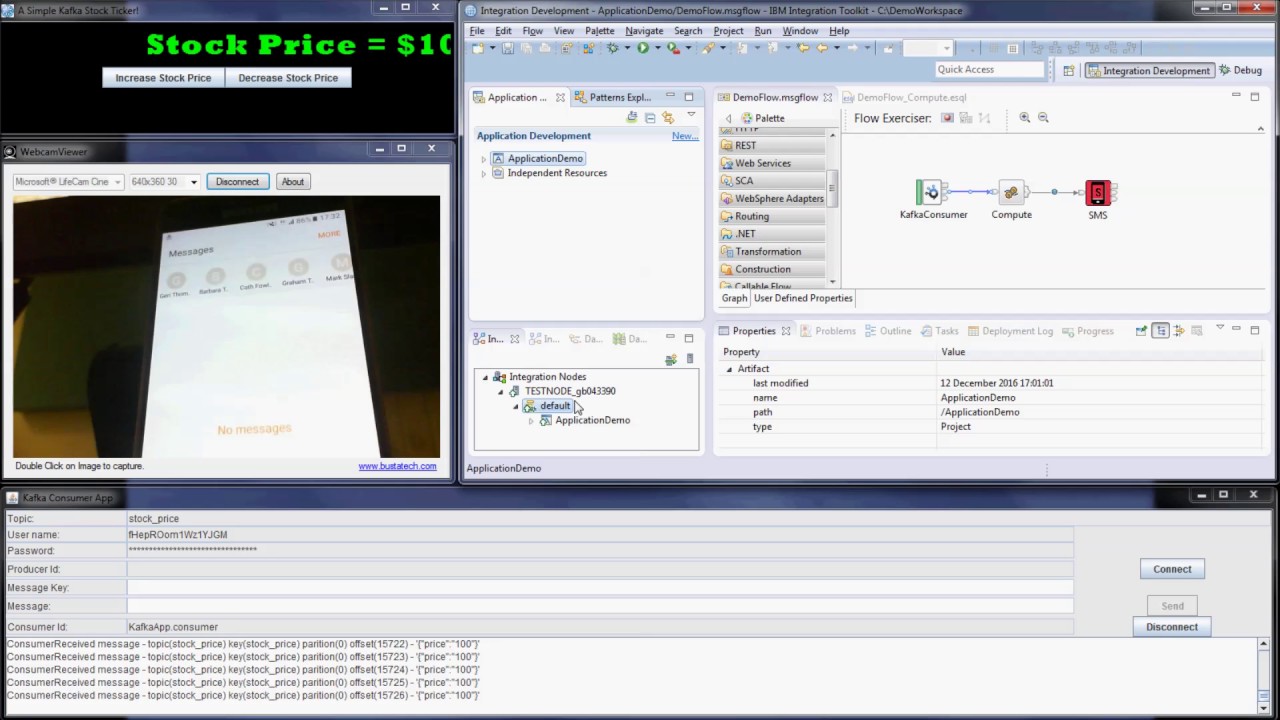The width and height of the screenshot is (1280, 720).
Task: Open resolution dropdown 640x360 in WebcamViewer
Action: pos(194,182)
